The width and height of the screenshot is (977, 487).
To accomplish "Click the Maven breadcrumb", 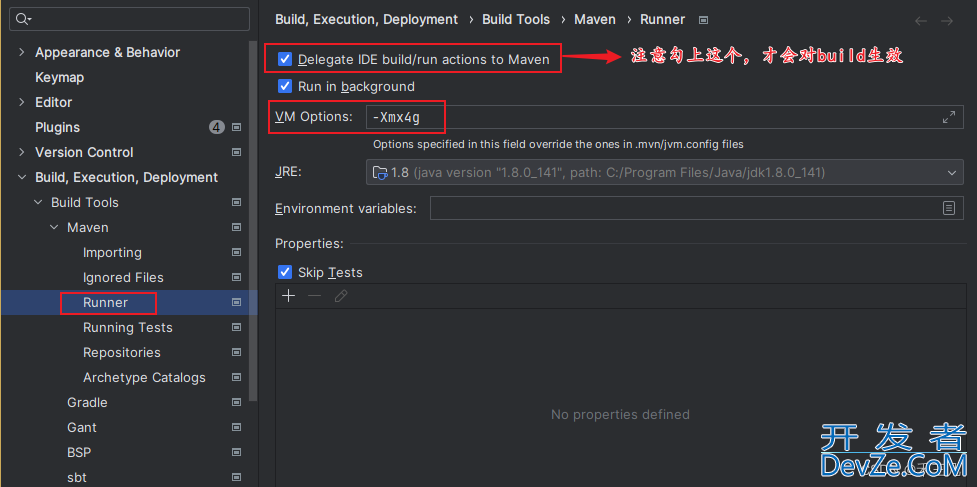I will (x=595, y=20).
